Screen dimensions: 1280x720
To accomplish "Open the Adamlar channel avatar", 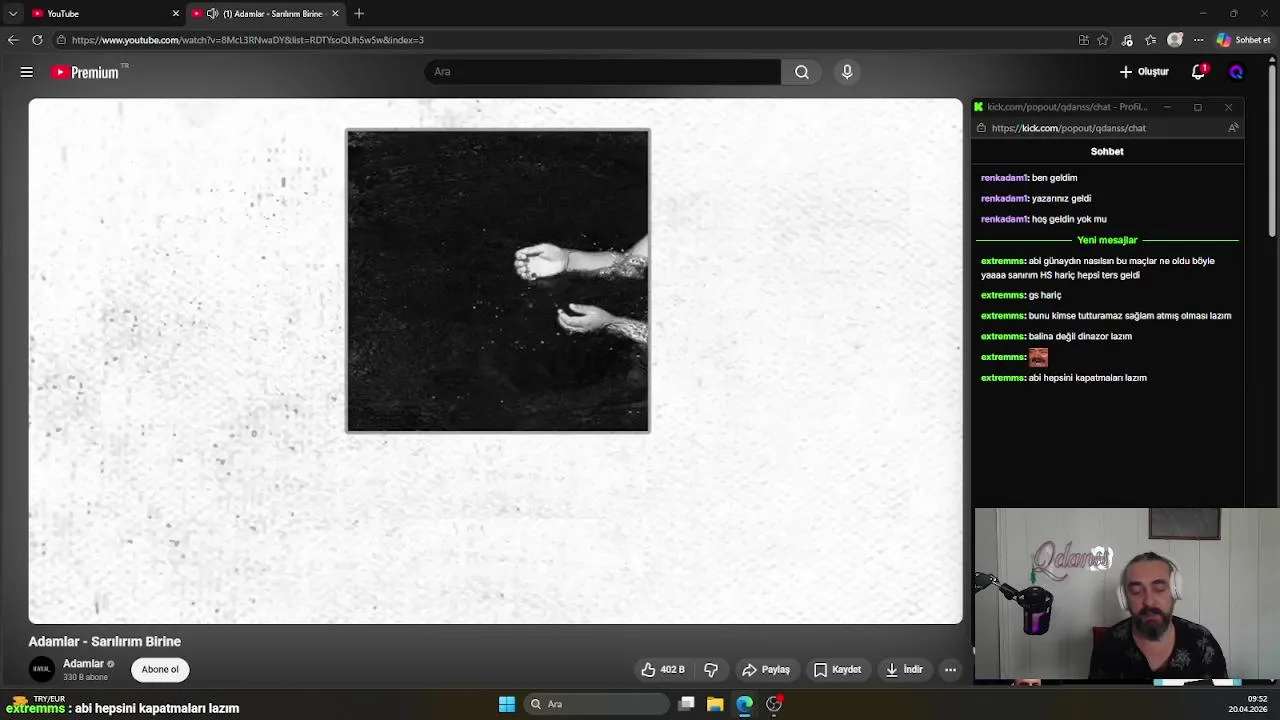I will tap(42, 669).
